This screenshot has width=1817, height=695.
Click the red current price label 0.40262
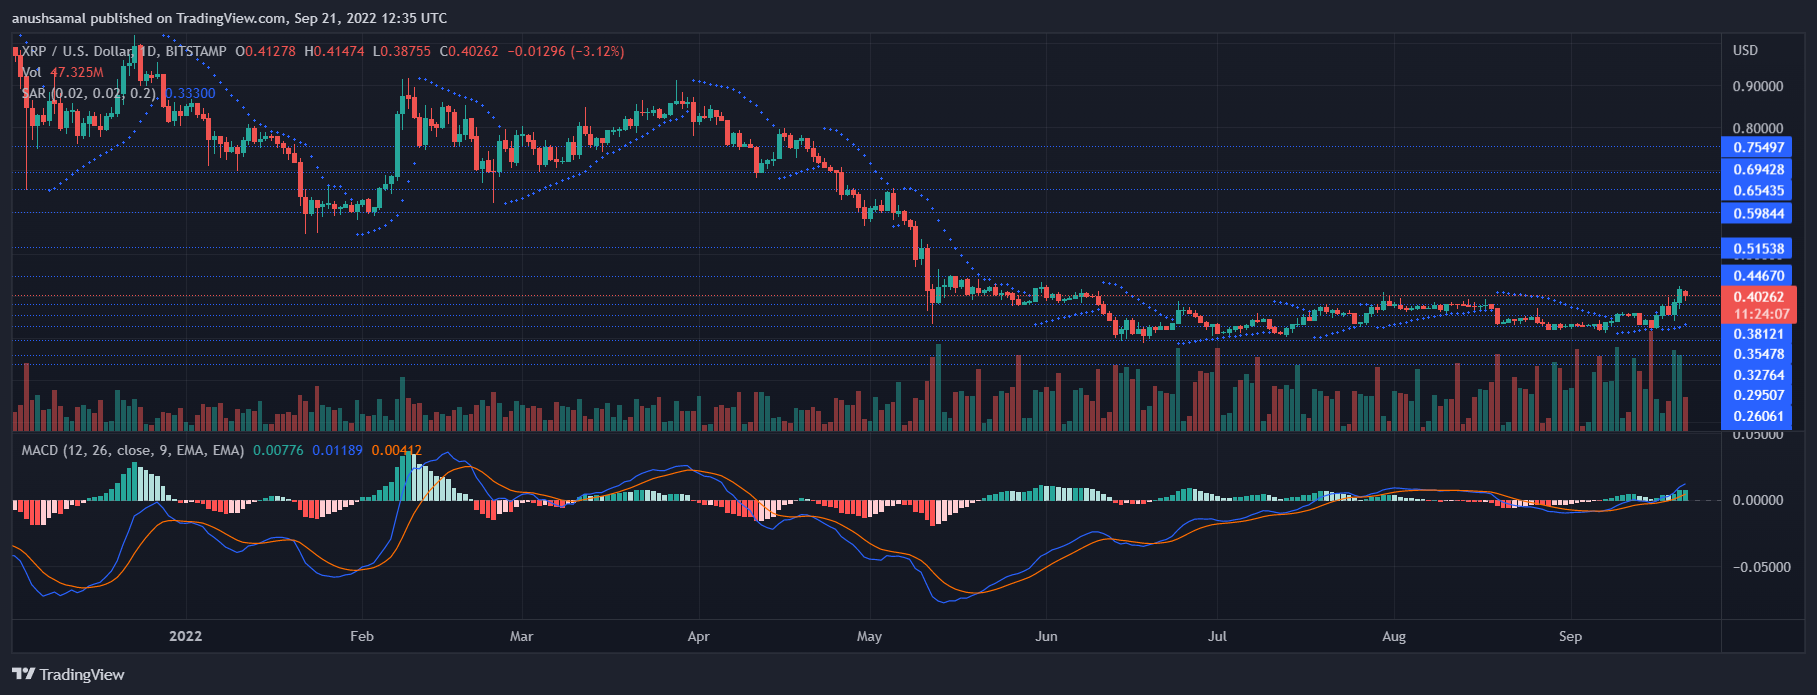coord(1758,297)
